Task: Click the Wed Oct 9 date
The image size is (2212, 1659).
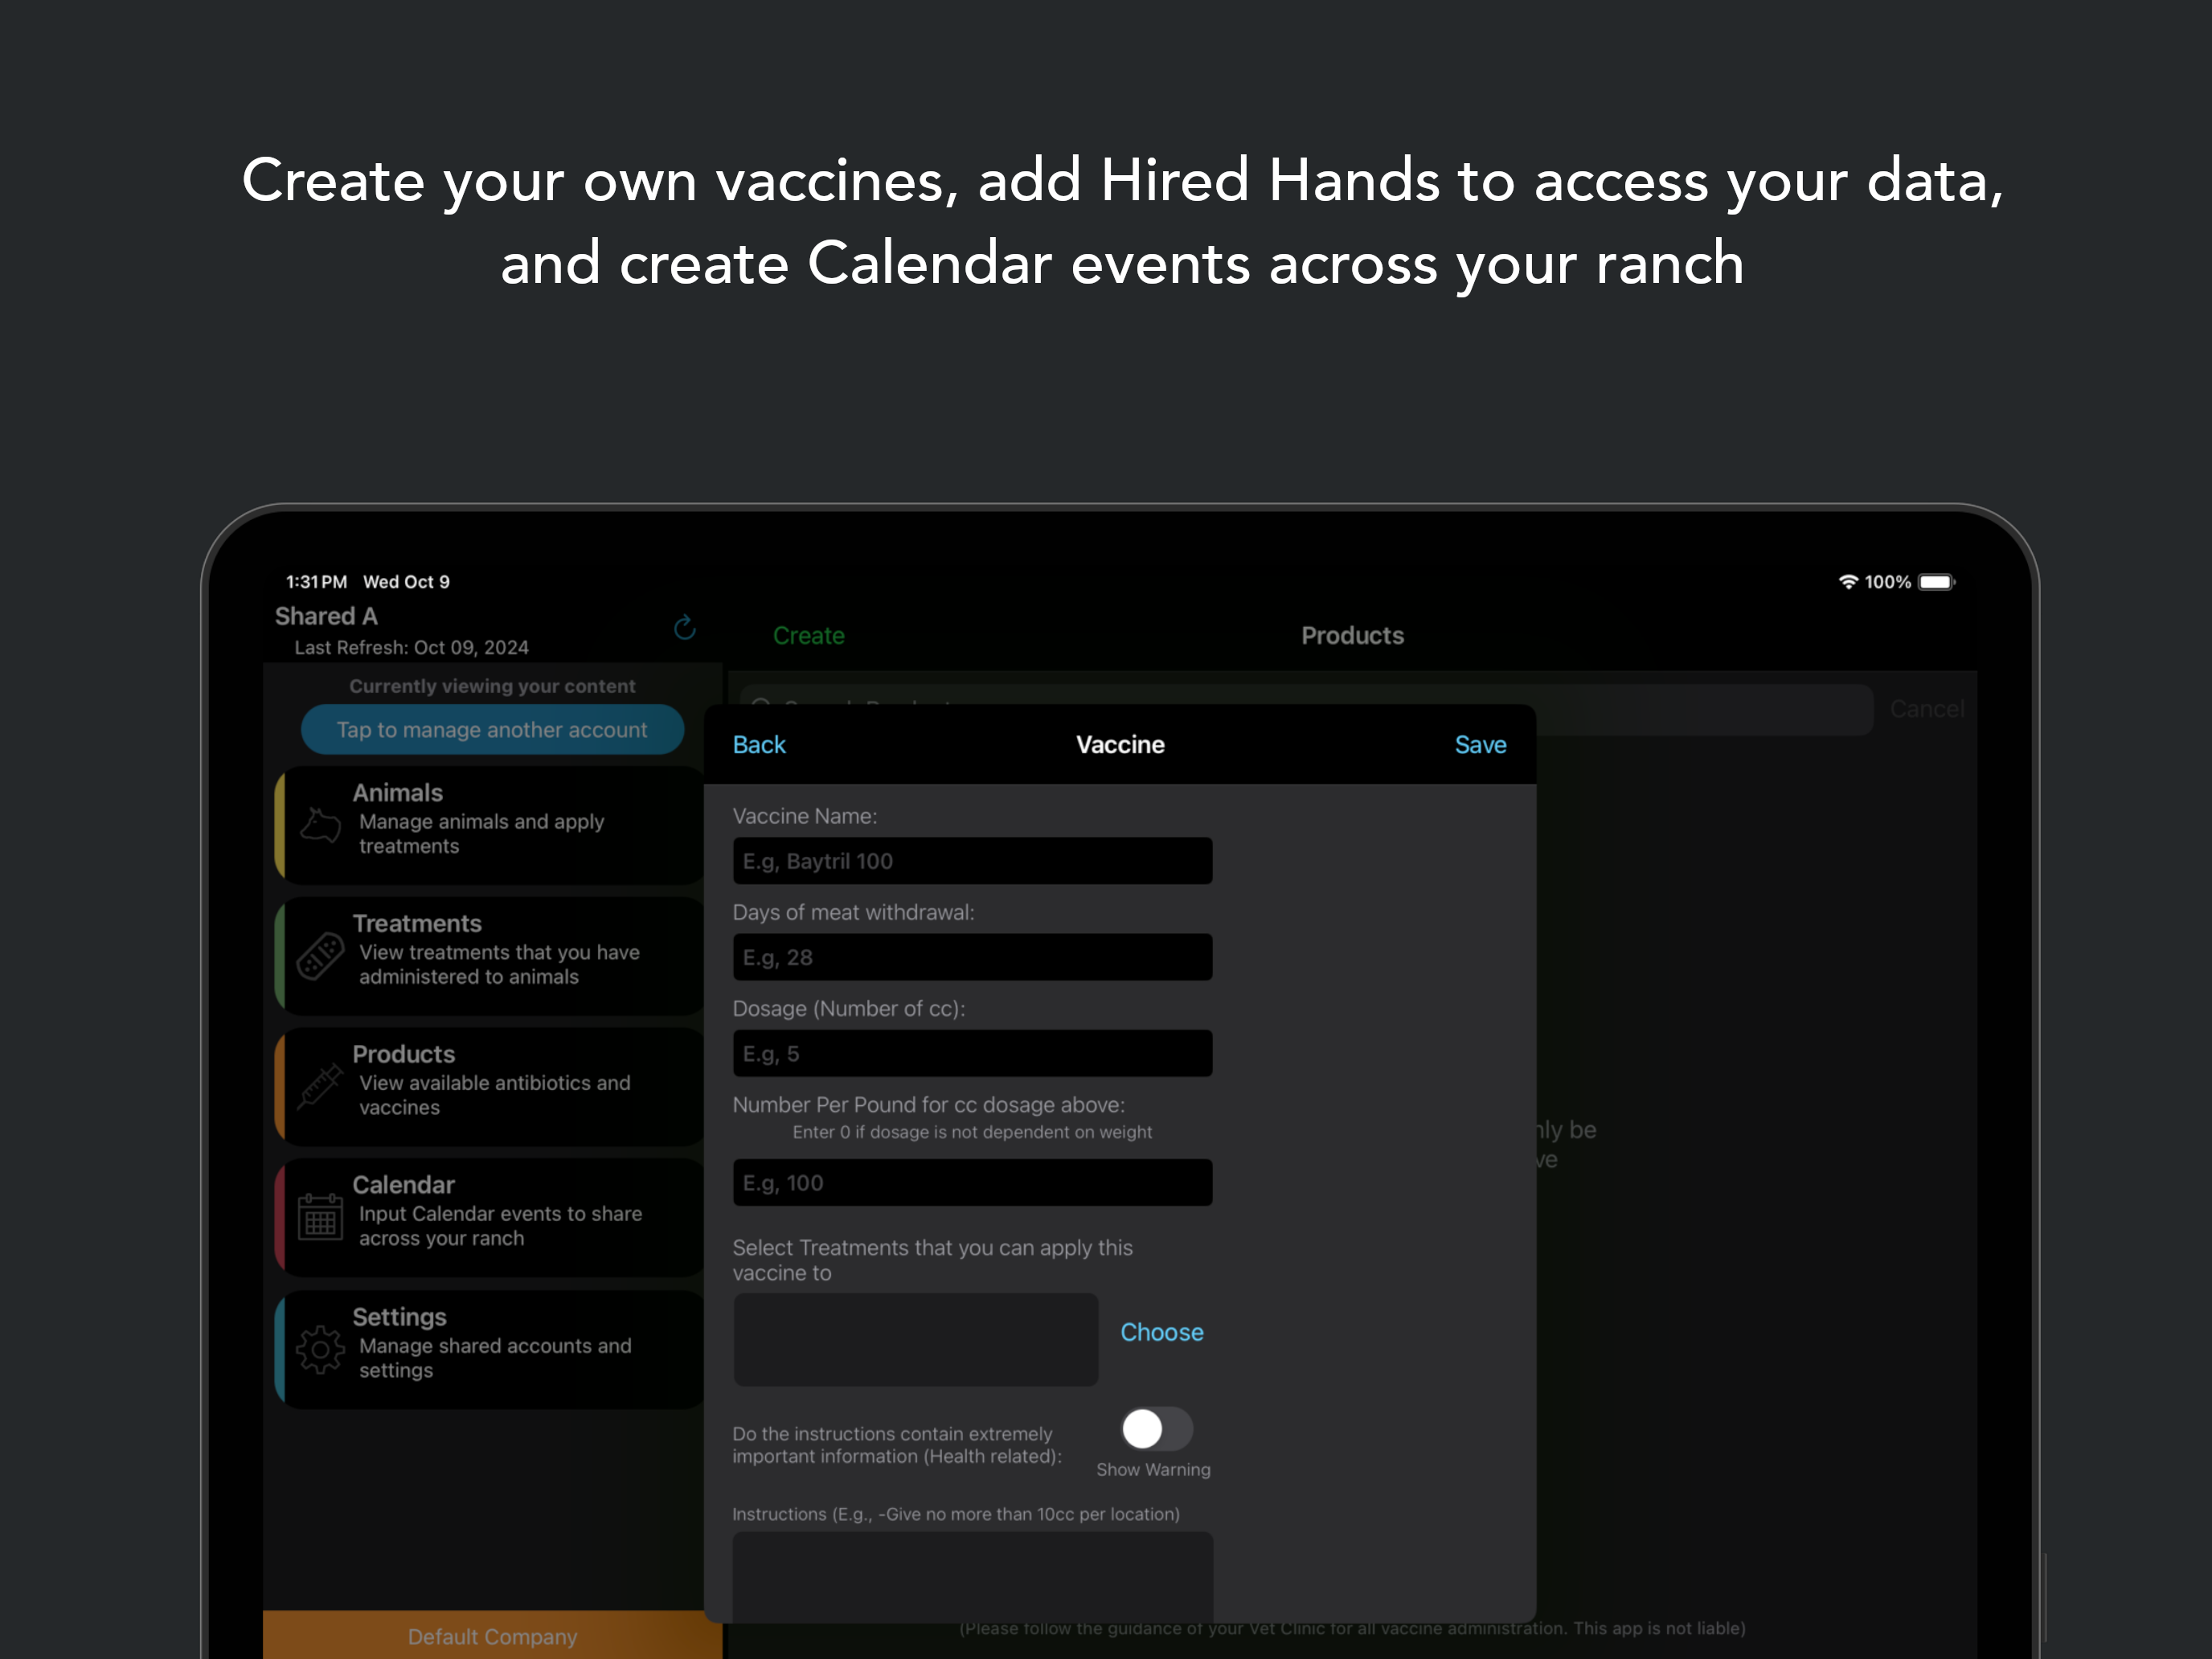Action: pyautogui.click(x=406, y=582)
